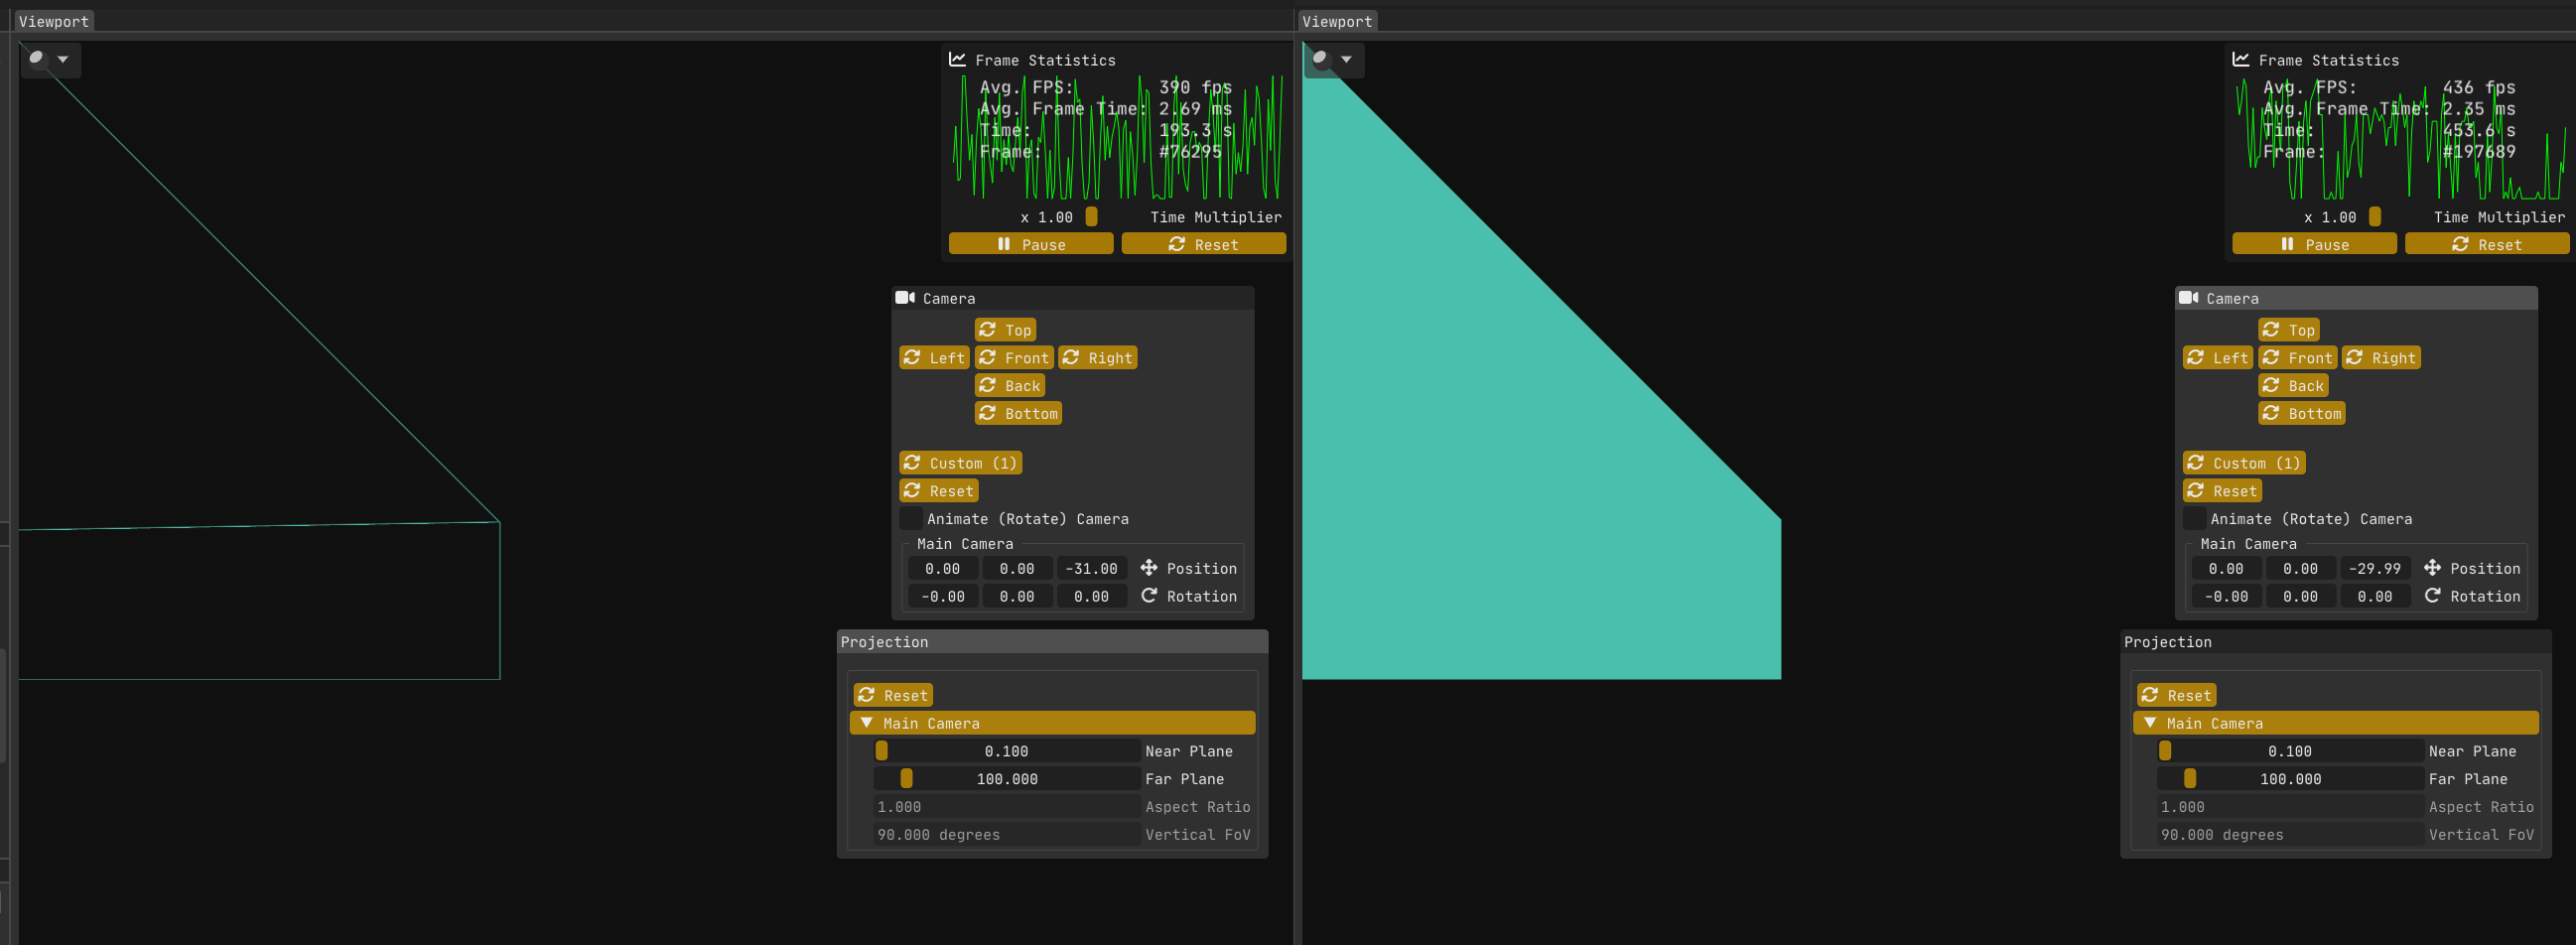Image resolution: width=2576 pixels, height=945 pixels.
Task: Click the Frame Statistics chart icon showing 390 fps
Action: [957, 60]
